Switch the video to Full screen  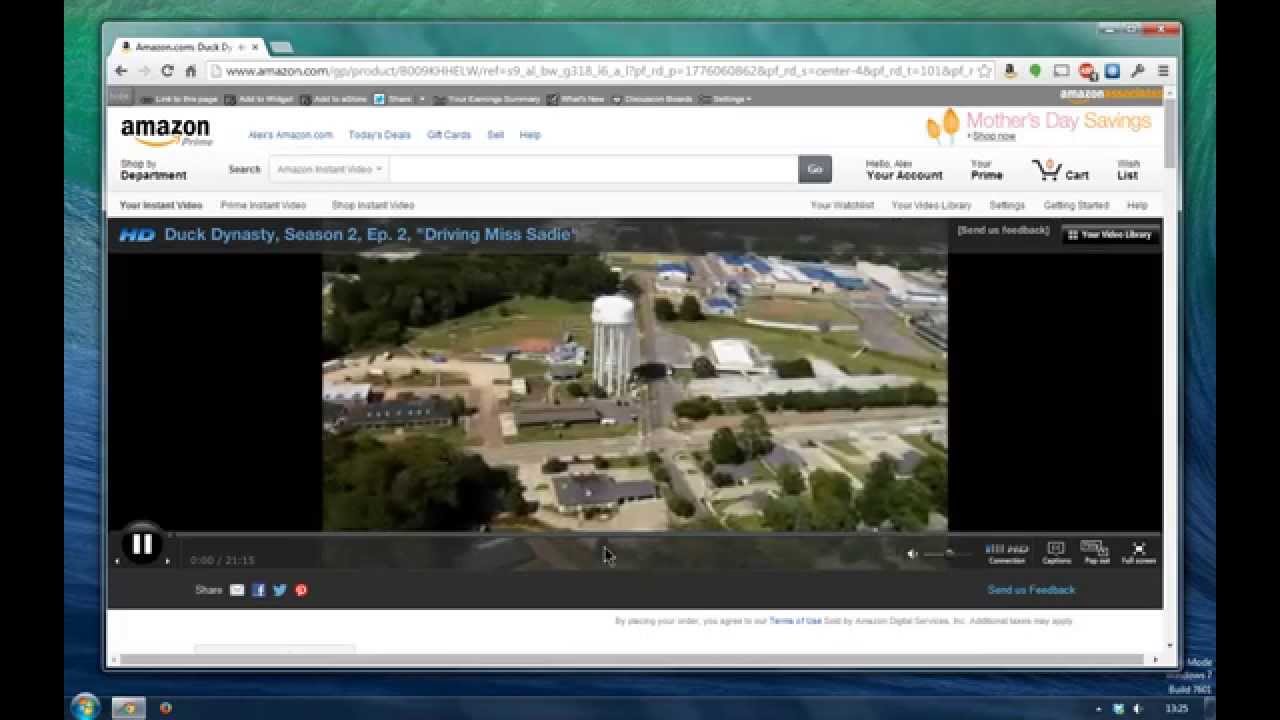click(x=1138, y=553)
